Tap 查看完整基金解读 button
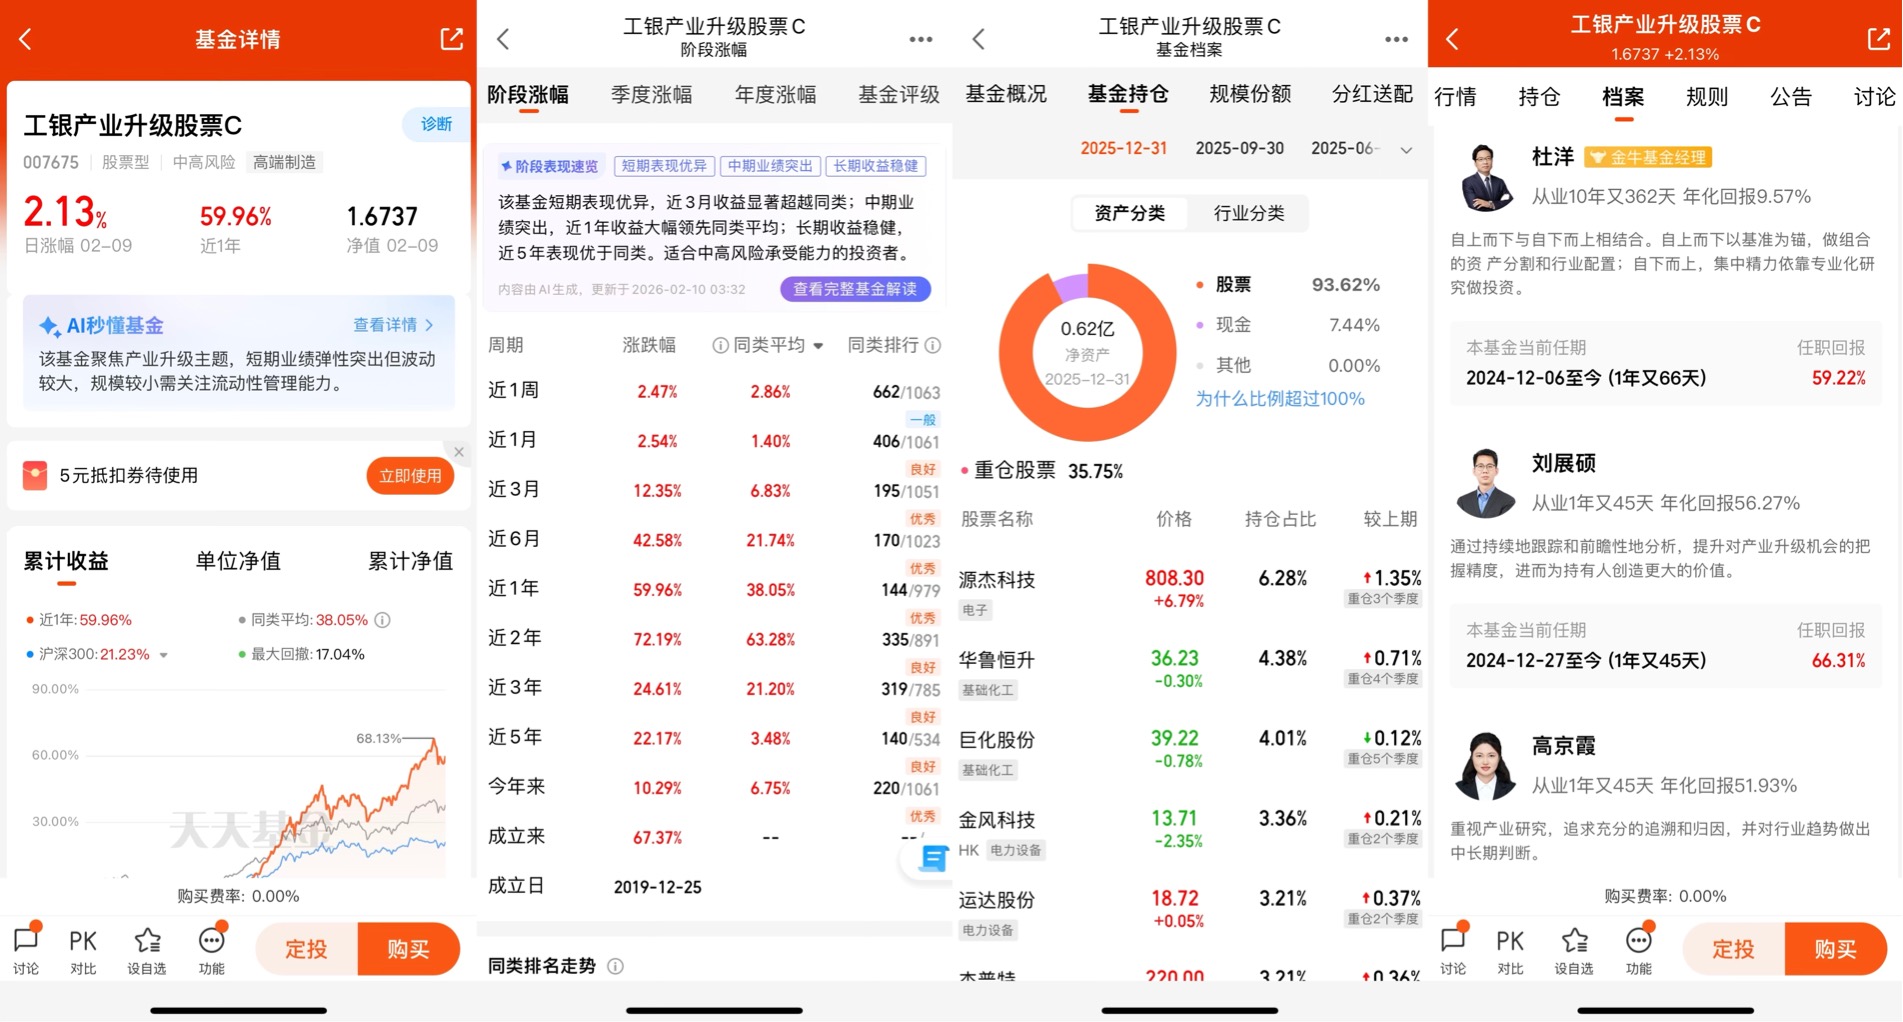Screen dimensions: 1903x1022 (855, 289)
